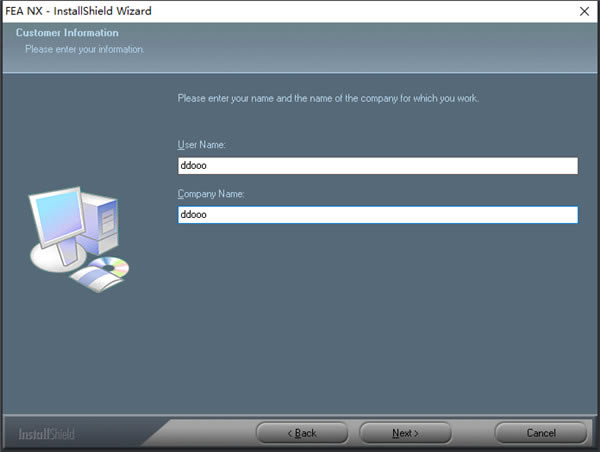This screenshot has height=452, width=600.
Task: Click the Next button
Action: pos(405,433)
